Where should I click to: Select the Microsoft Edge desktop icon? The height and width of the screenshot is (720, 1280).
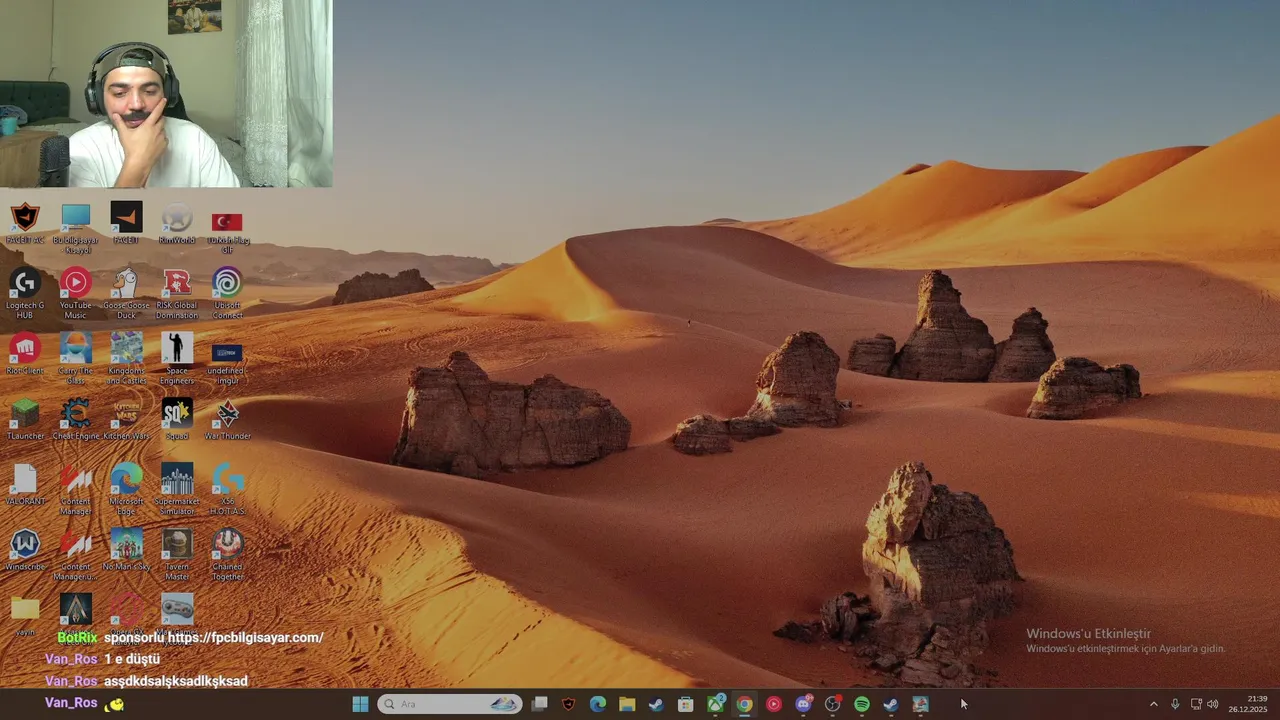pos(126,489)
